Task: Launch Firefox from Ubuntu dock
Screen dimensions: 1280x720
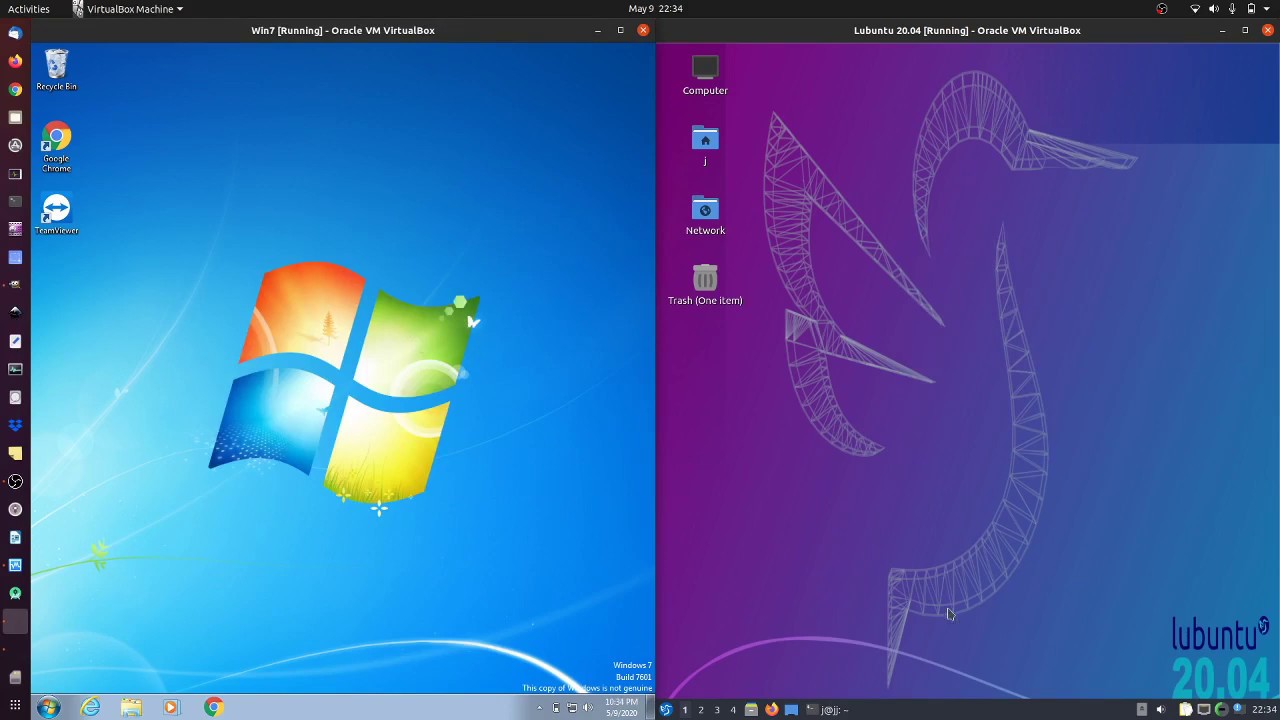Action: tap(15, 61)
